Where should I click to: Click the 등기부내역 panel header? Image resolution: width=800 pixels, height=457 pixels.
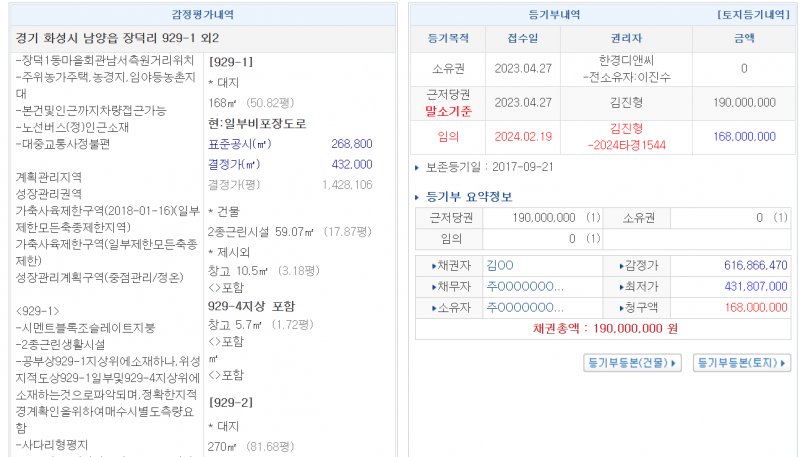[559, 16]
